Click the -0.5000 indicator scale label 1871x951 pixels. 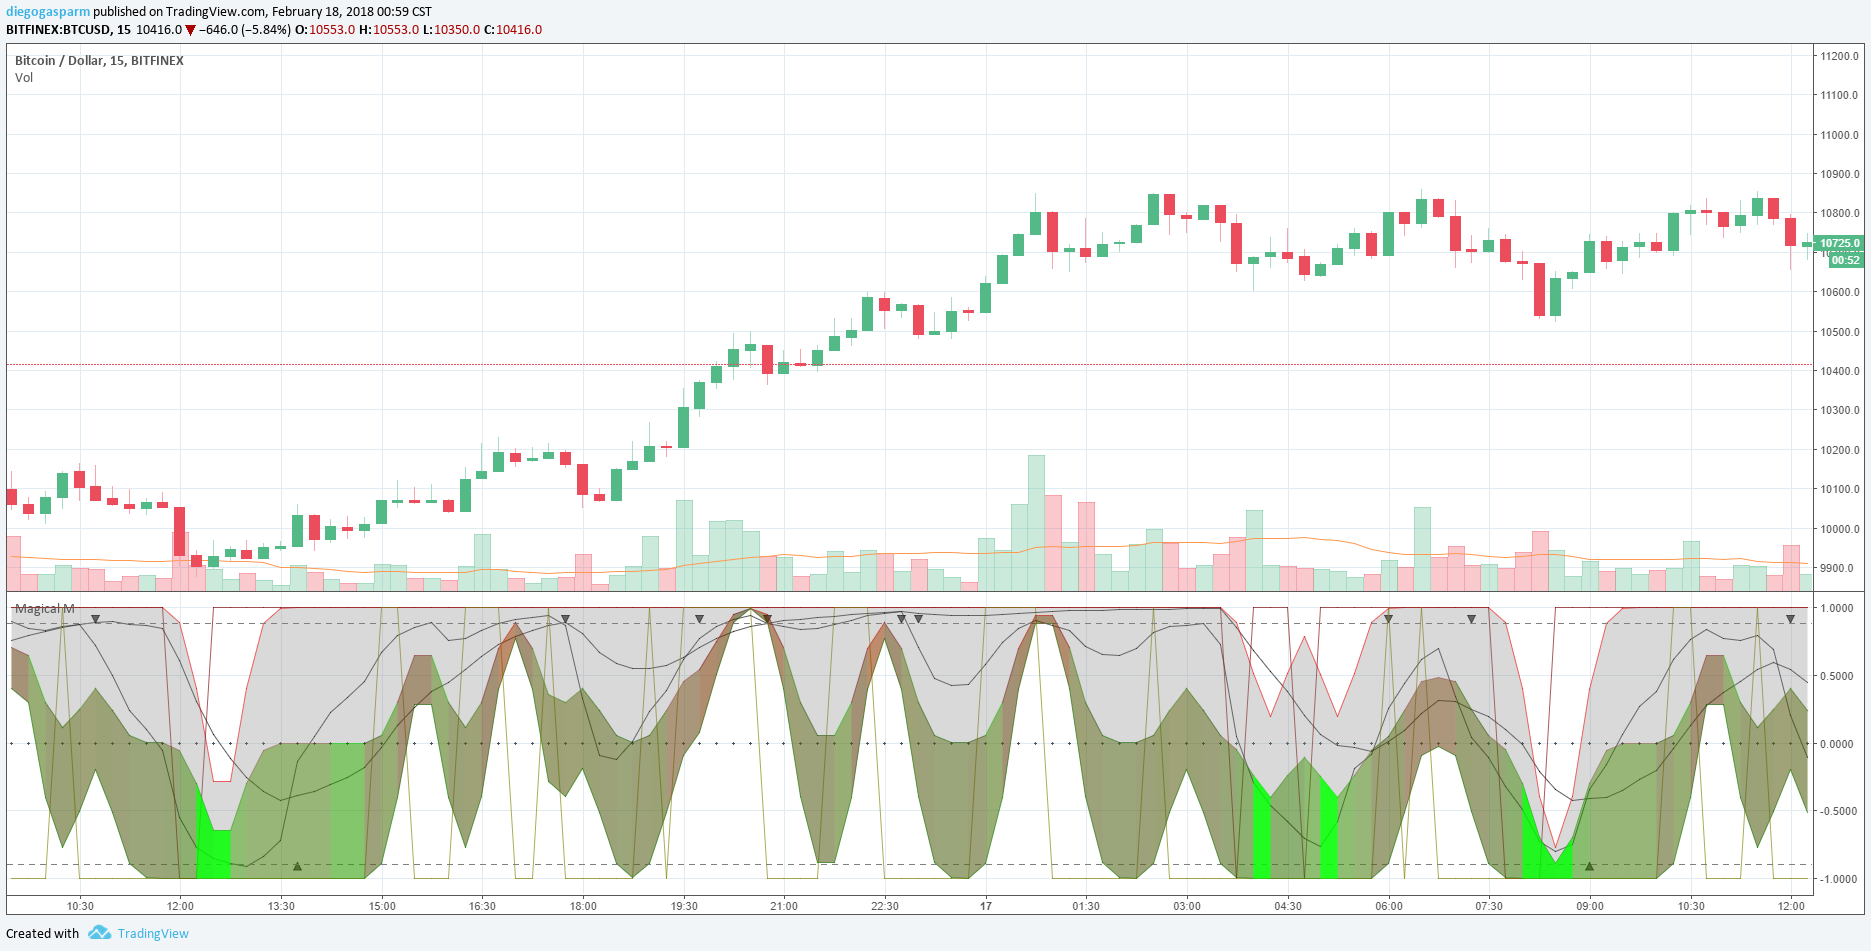pyautogui.click(x=1836, y=811)
